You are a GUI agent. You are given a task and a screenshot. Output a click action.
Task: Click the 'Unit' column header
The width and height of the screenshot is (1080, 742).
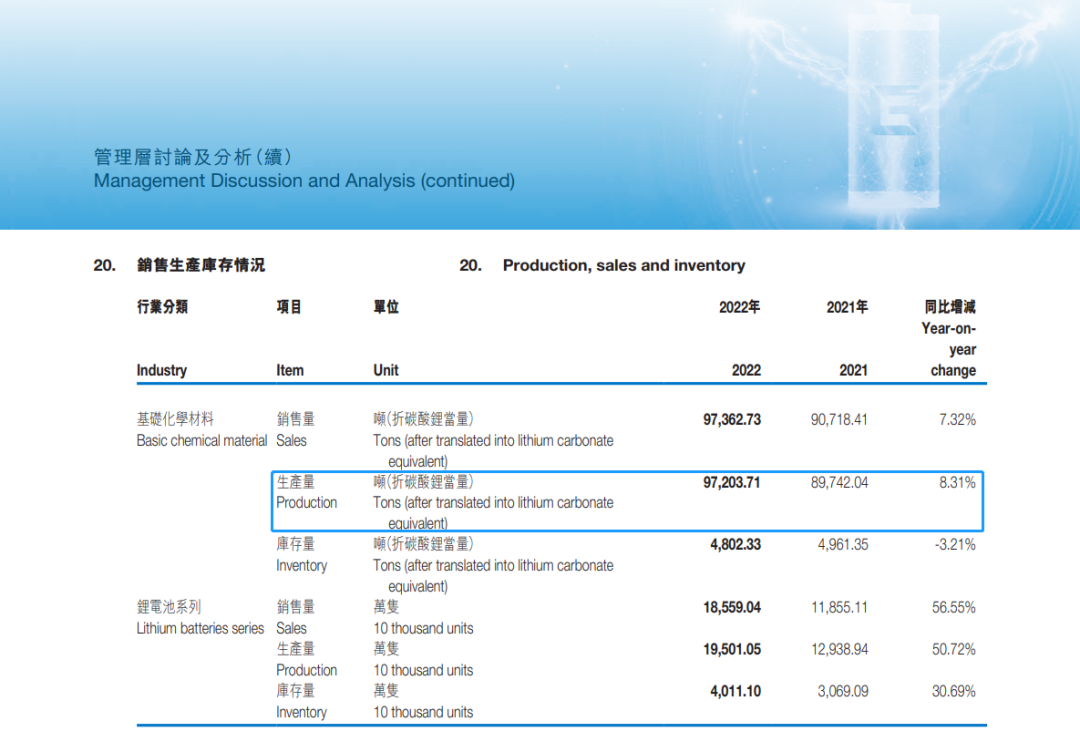(x=386, y=370)
